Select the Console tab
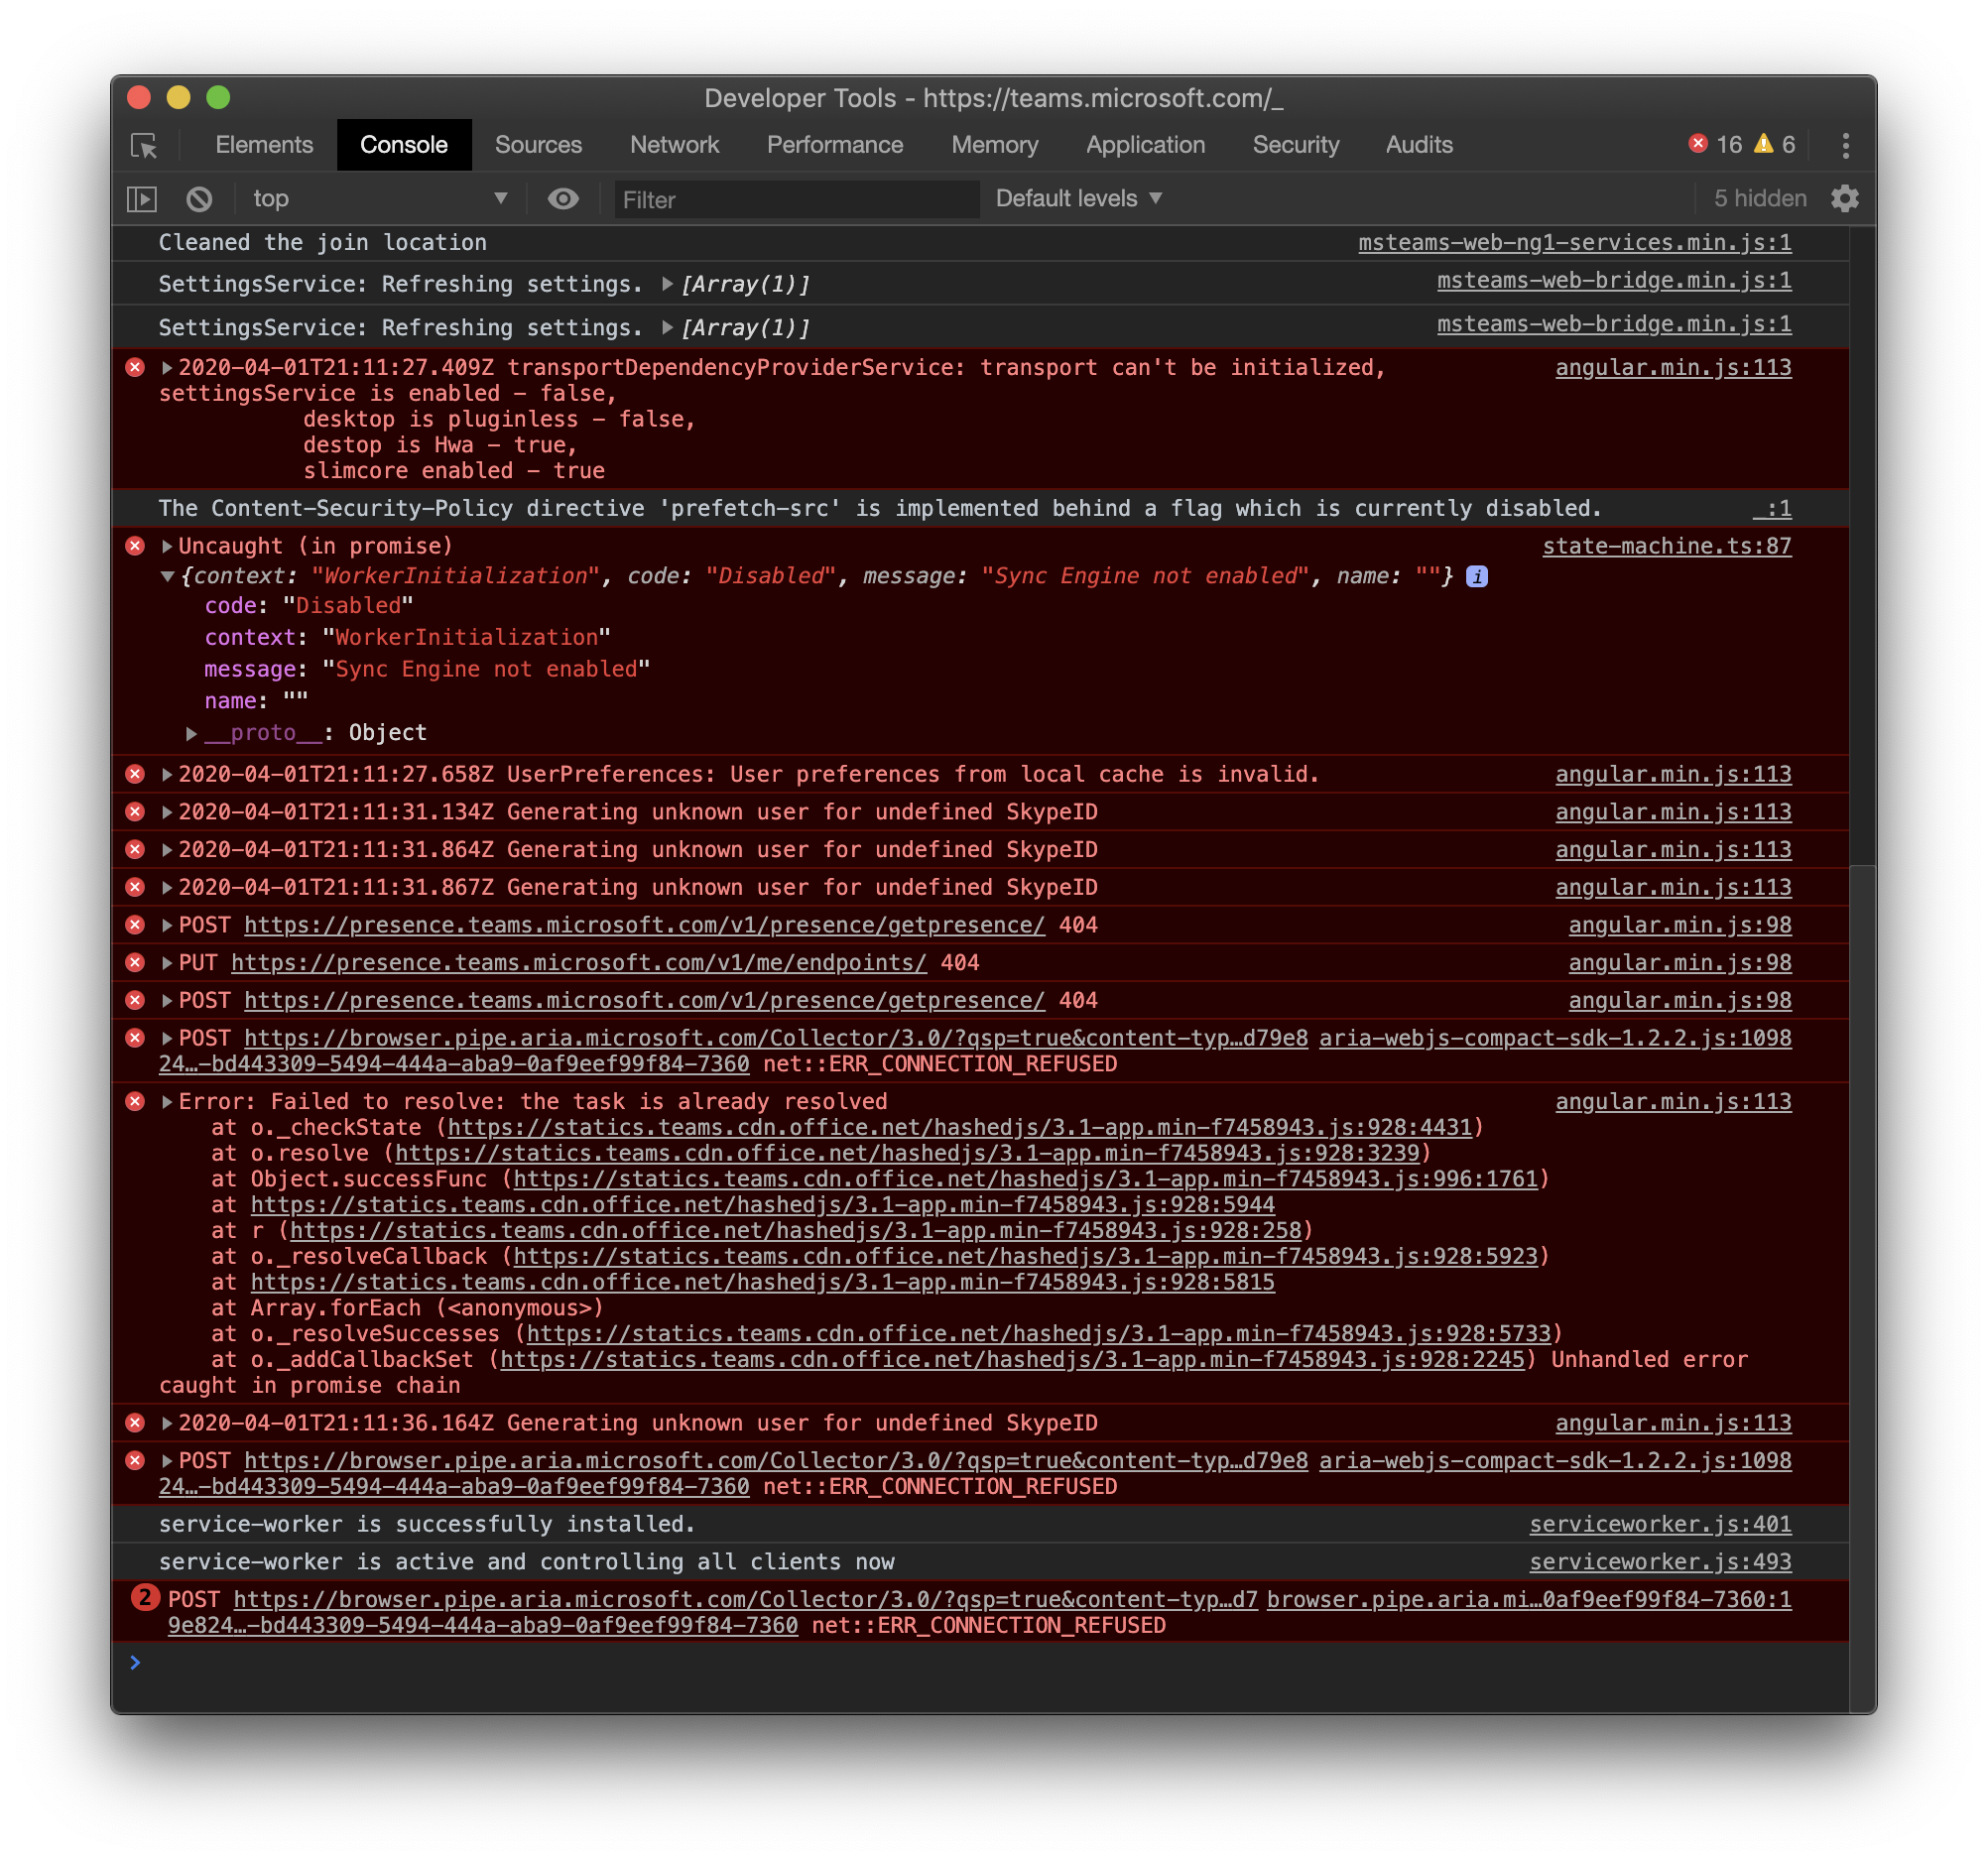 coord(404,145)
